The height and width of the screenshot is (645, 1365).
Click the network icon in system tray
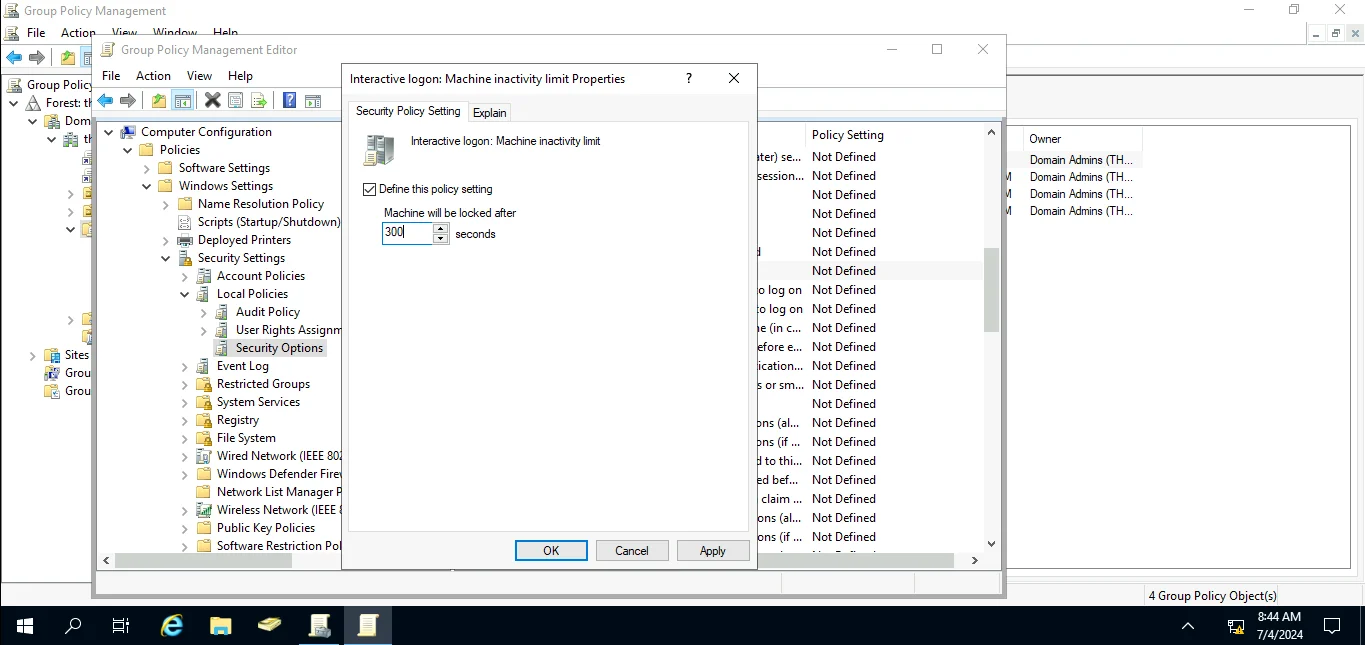pyautogui.click(x=1236, y=627)
